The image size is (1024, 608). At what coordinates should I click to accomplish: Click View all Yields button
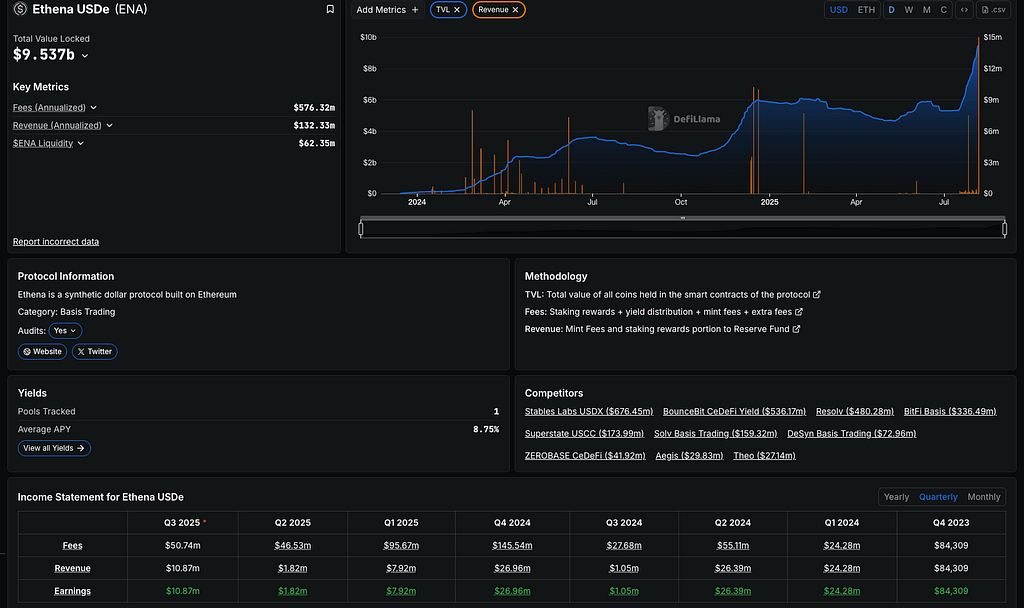click(x=54, y=448)
